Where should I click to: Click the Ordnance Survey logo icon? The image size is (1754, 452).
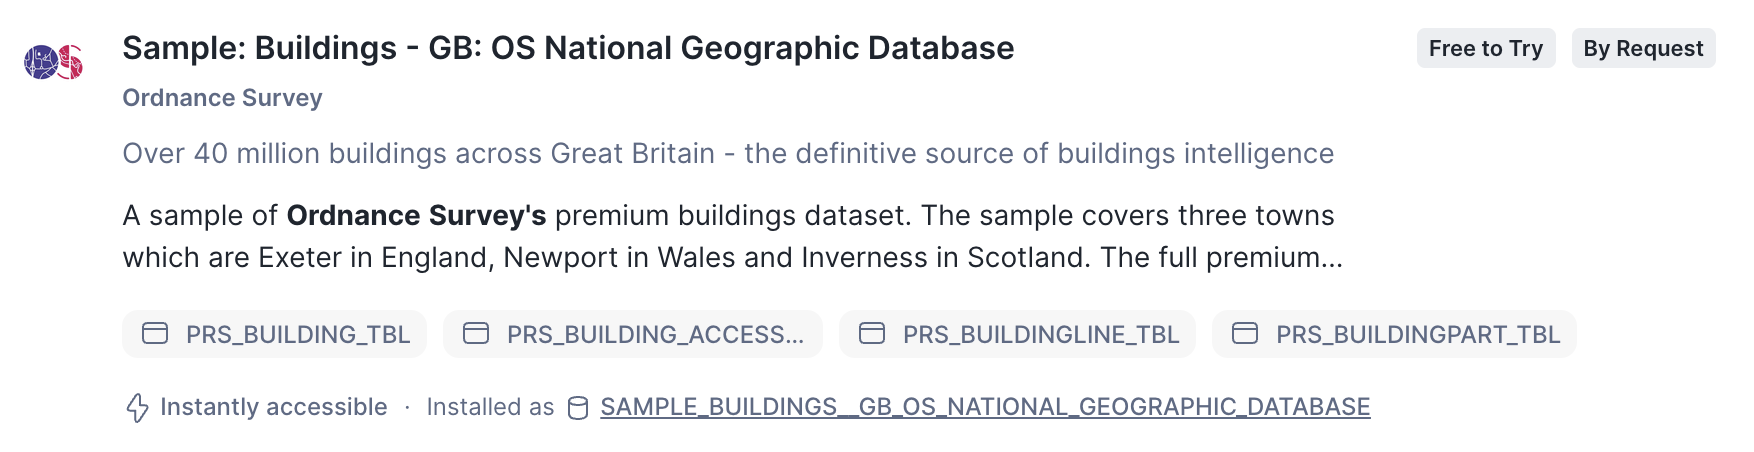pos(54,62)
